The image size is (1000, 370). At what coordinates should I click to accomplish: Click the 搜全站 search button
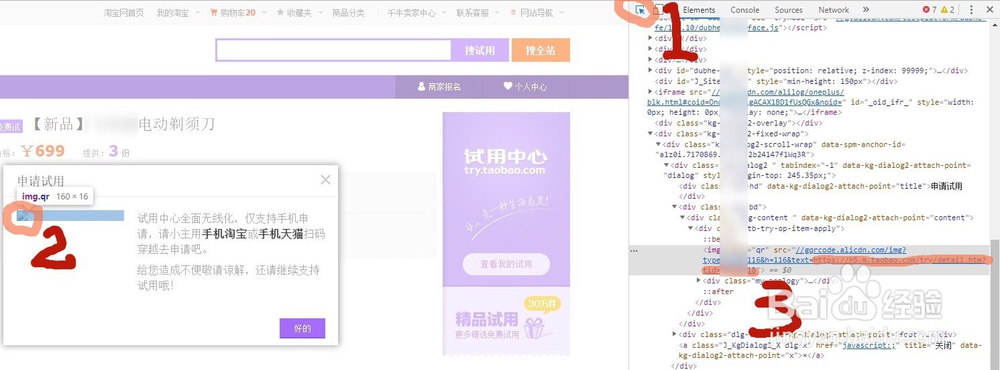click(x=540, y=50)
